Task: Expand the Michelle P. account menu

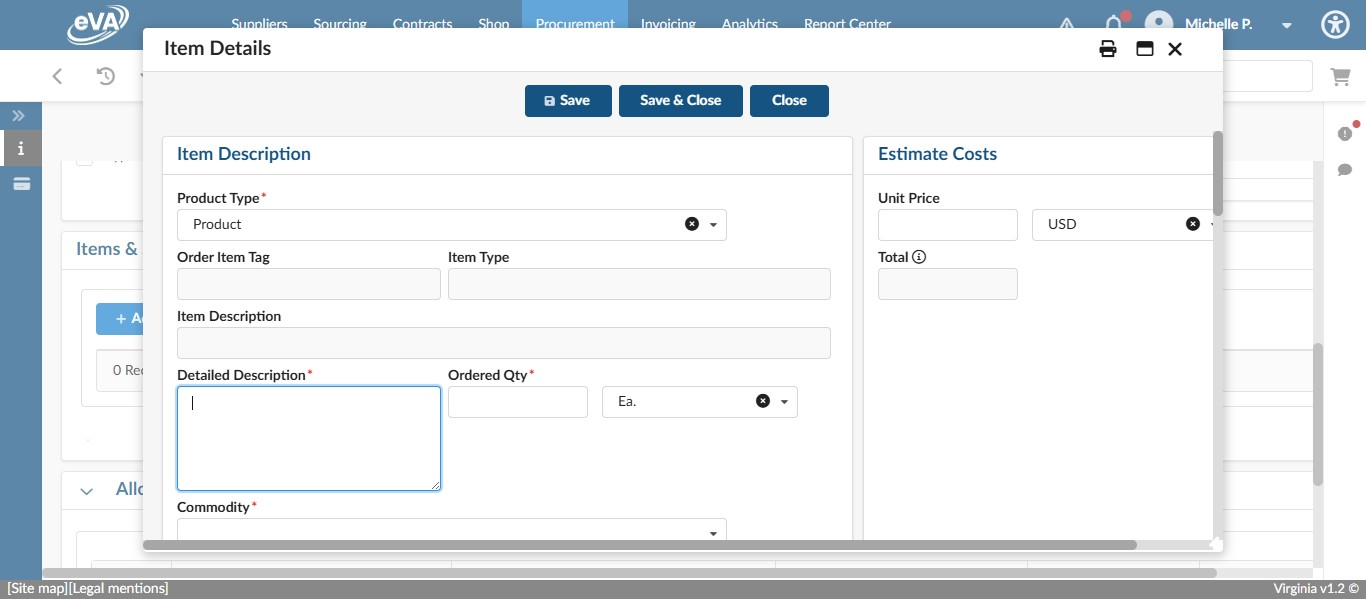Action: tap(1286, 25)
